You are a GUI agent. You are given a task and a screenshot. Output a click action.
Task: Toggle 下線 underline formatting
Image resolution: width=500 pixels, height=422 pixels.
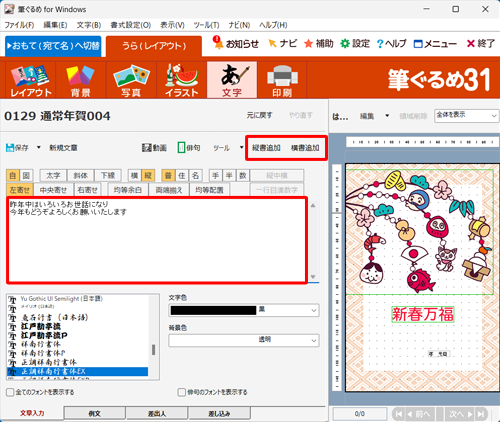(x=108, y=175)
